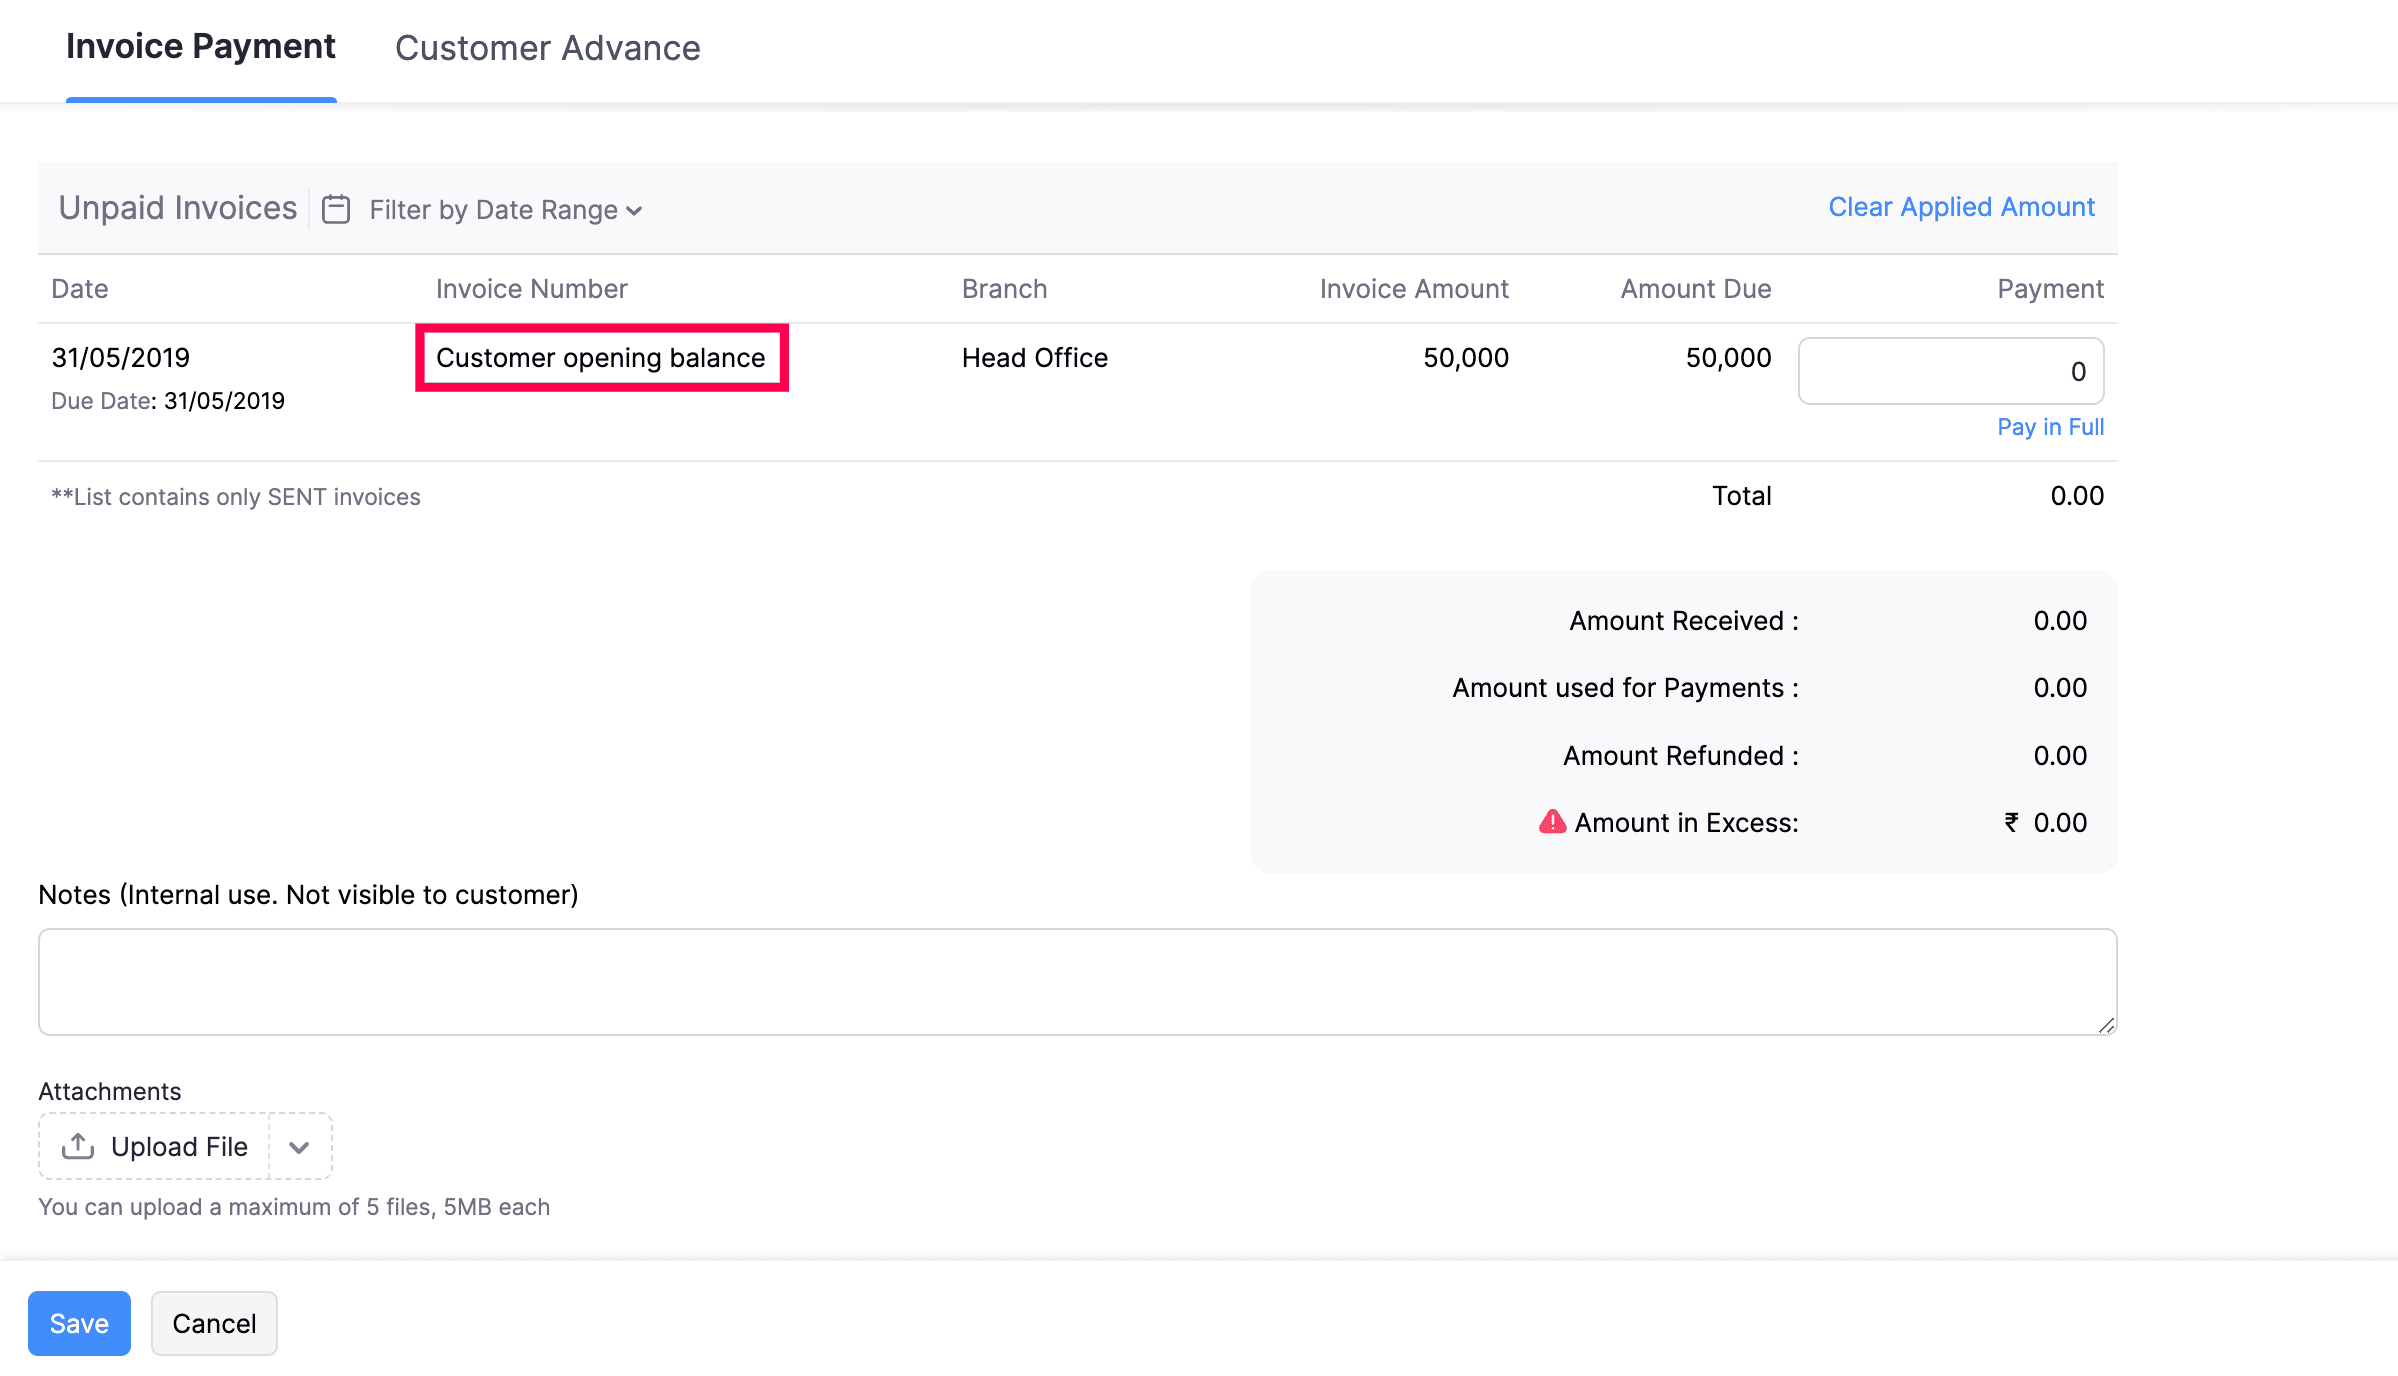Click the Payment column header

pyautogui.click(x=2050, y=289)
